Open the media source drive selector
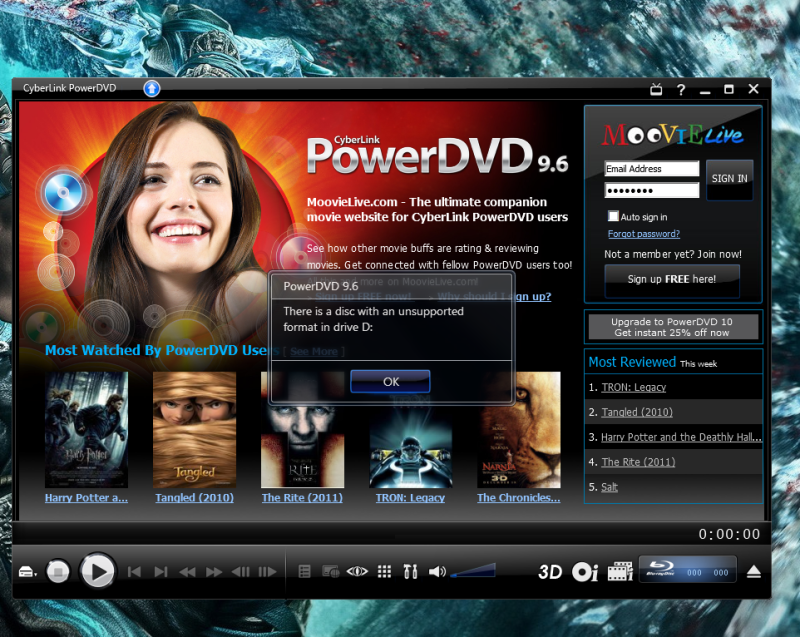This screenshot has height=637, width=800. click(28, 572)
